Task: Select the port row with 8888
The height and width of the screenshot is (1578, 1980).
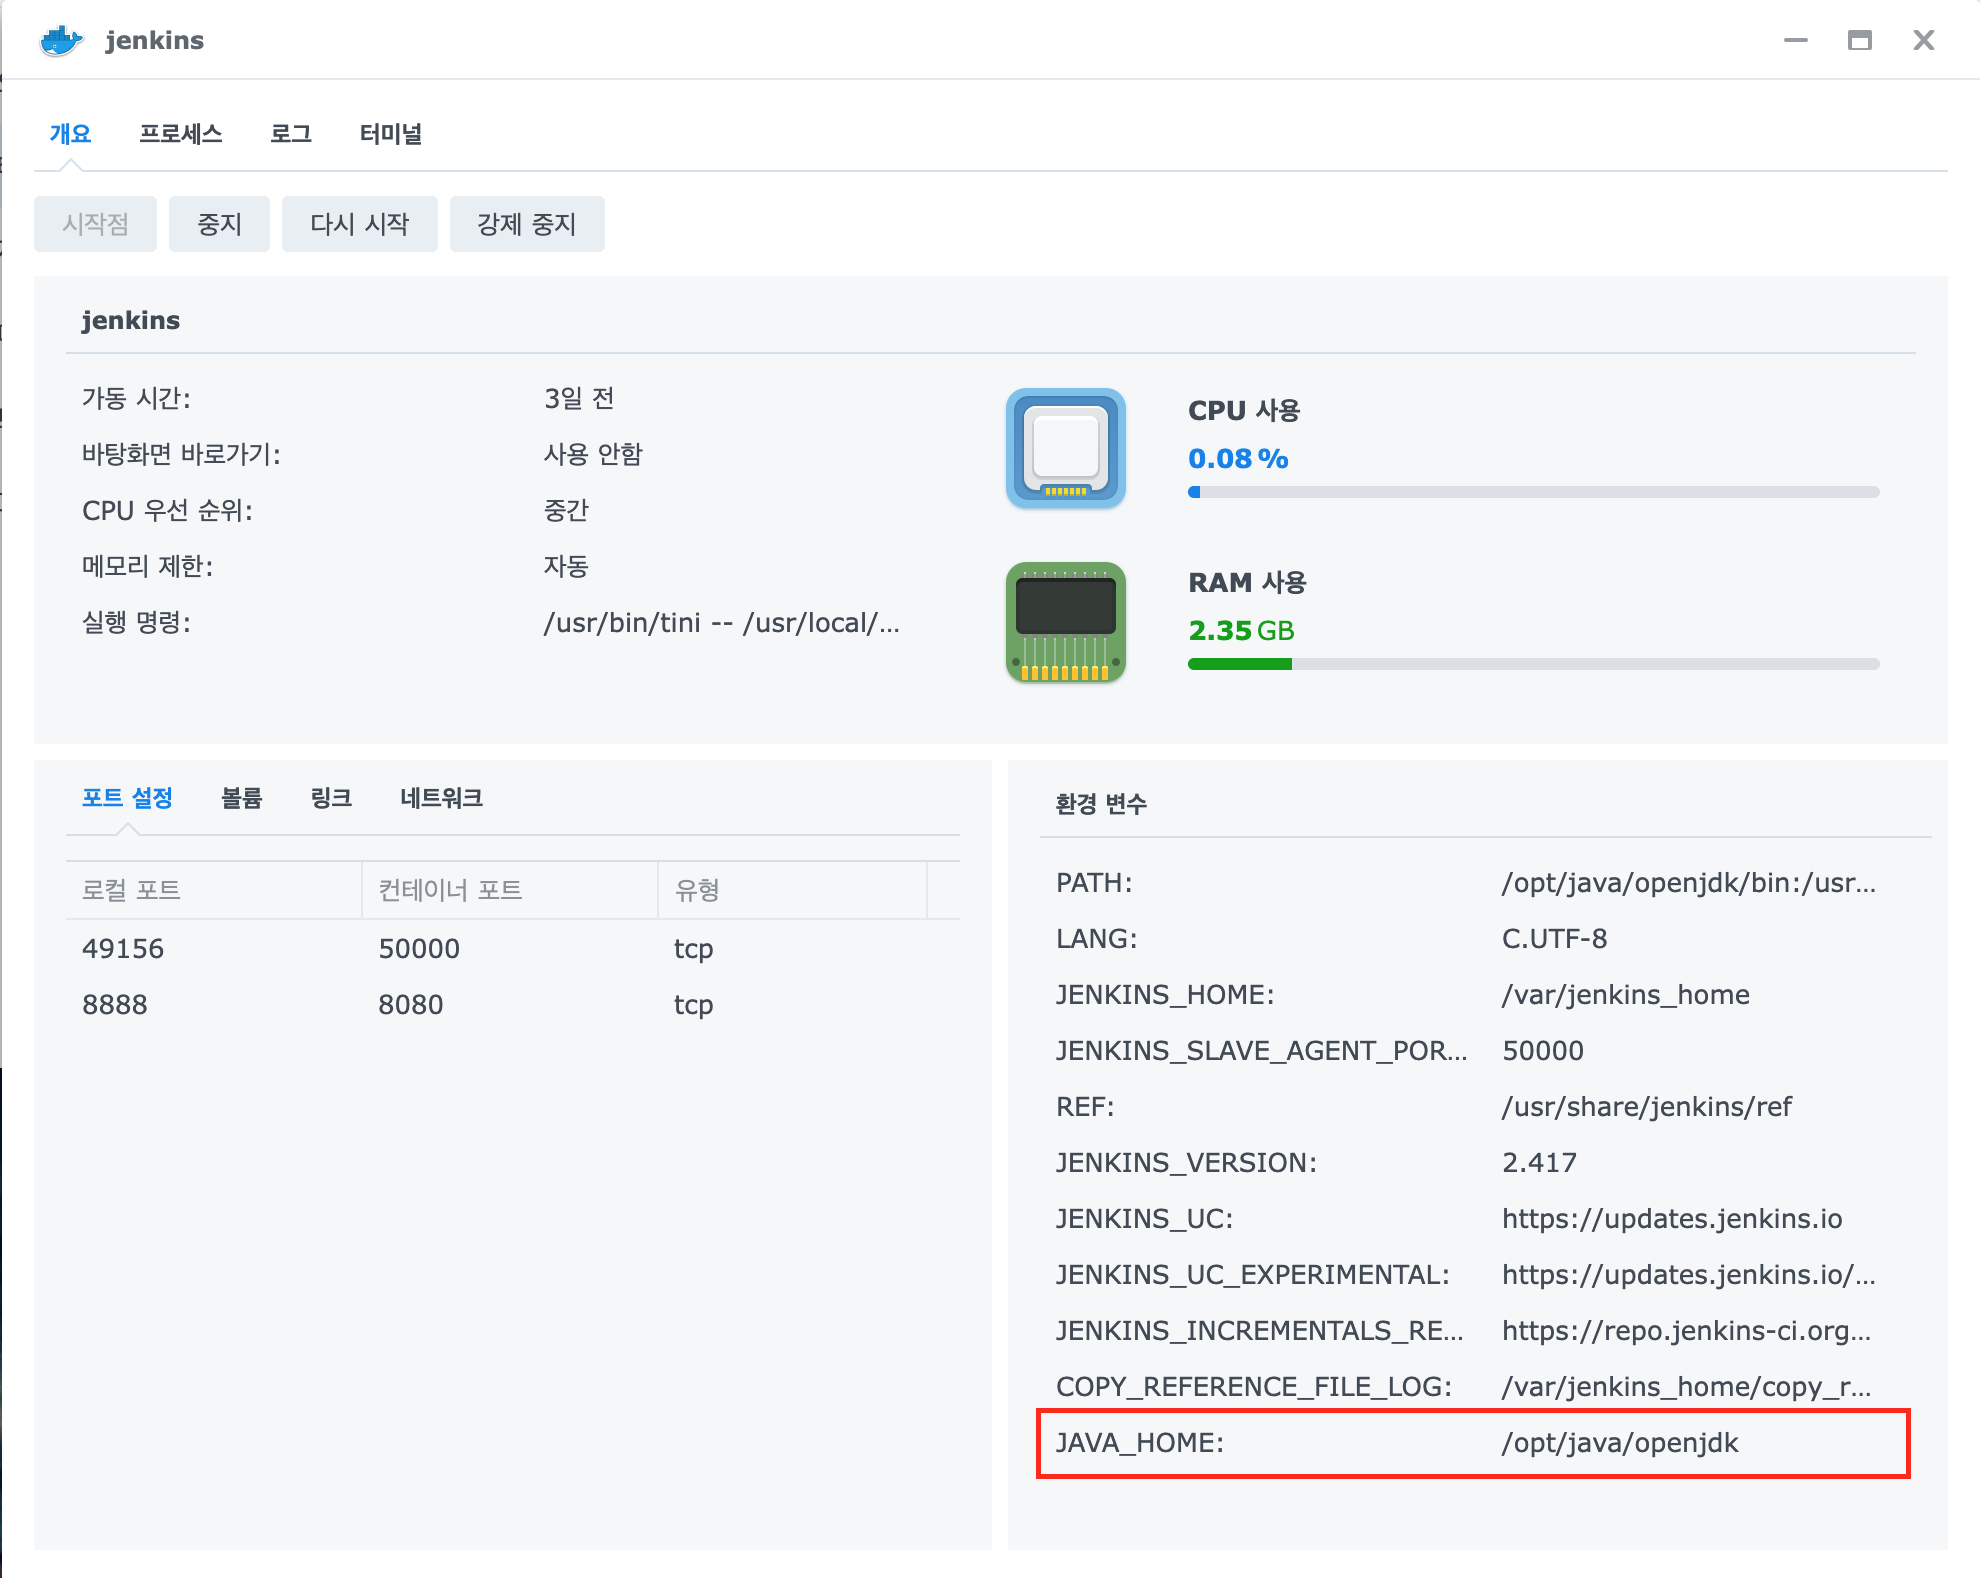Action: [510, 1005]
